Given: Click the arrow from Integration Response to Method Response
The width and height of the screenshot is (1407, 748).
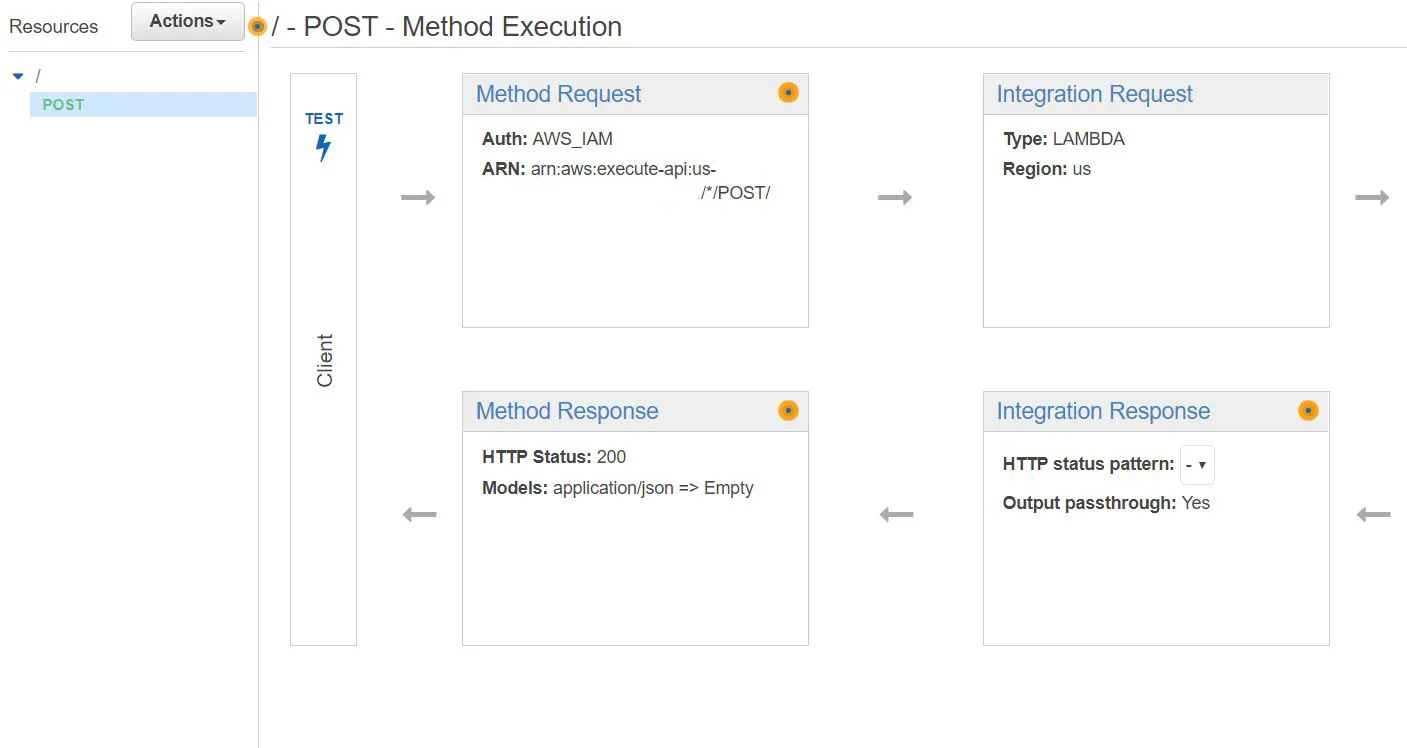Looking at the screenshot, I should click(896, 515).
